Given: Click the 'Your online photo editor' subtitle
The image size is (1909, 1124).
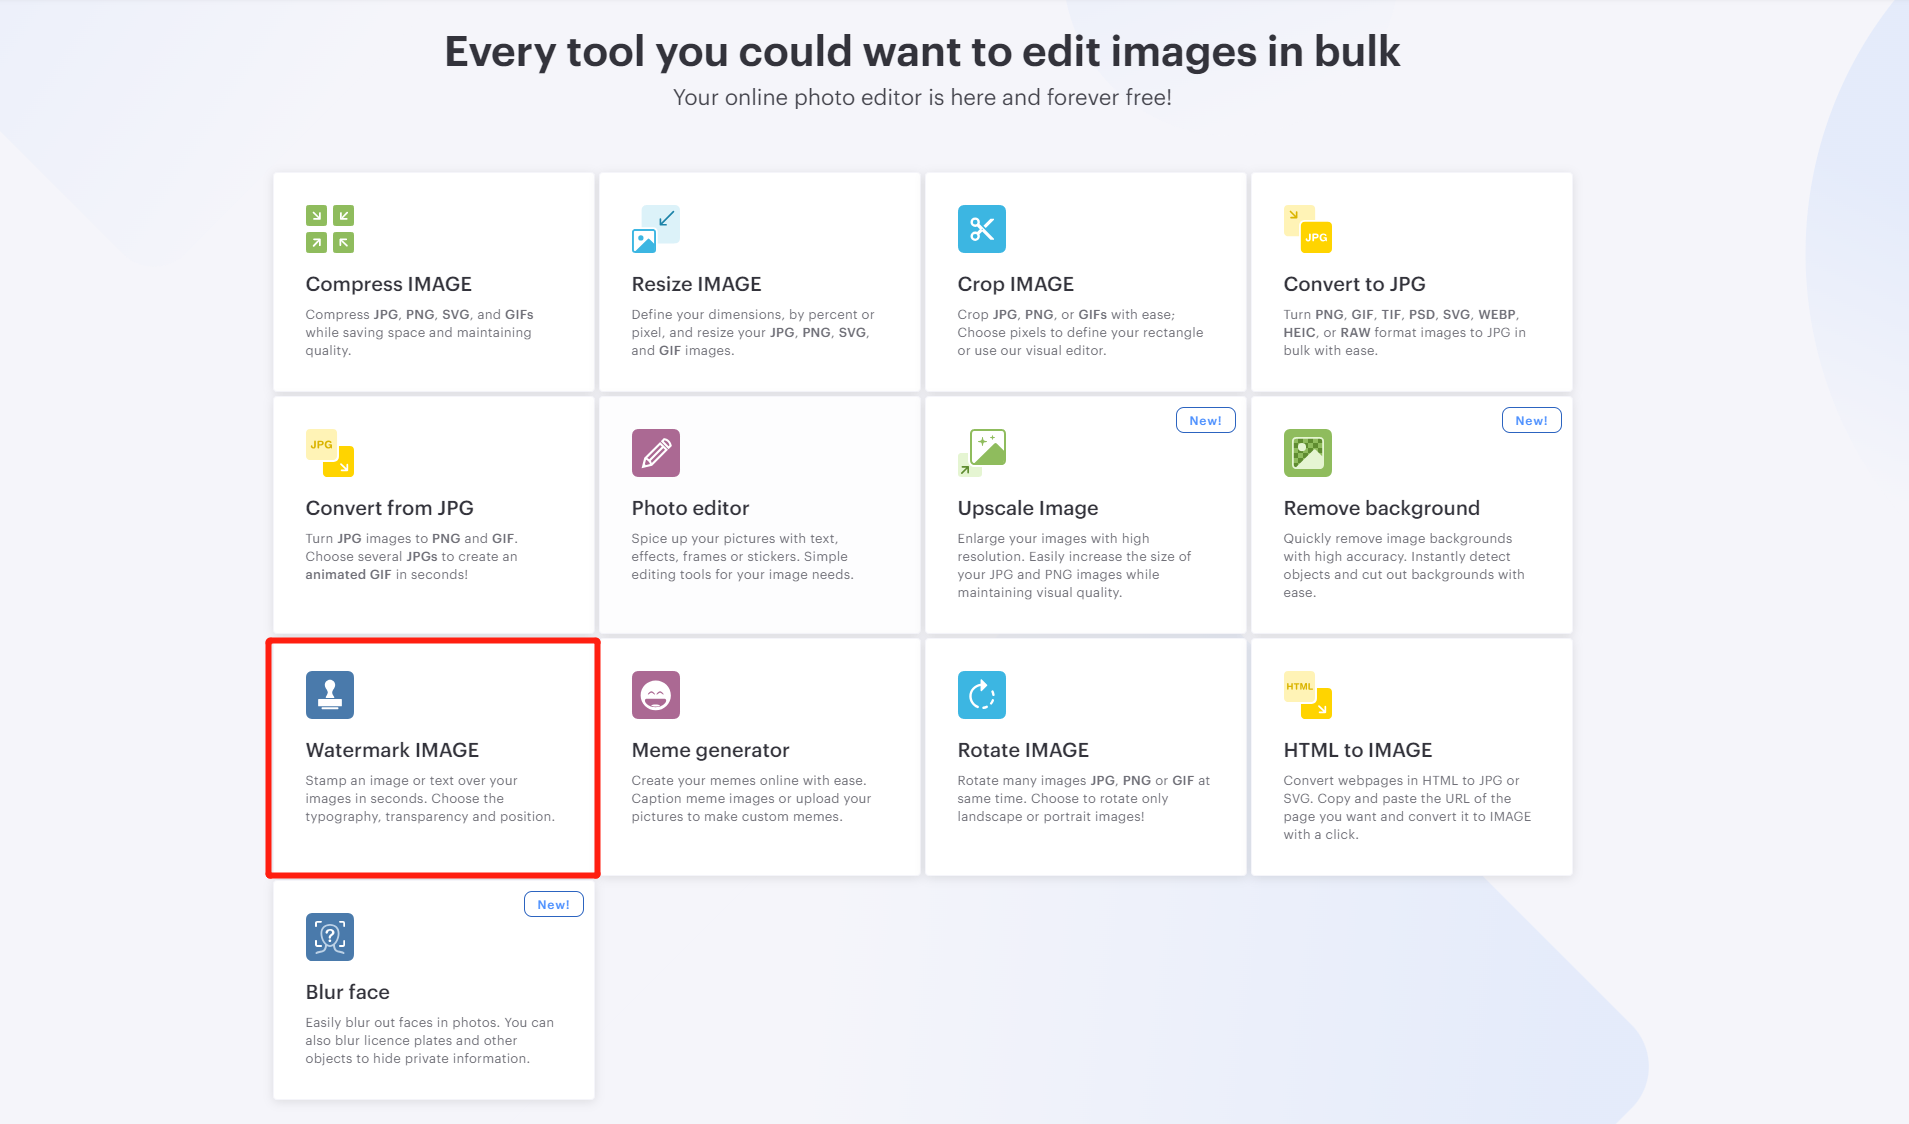Looking at the screenshot, I should [x=922, y=97].
